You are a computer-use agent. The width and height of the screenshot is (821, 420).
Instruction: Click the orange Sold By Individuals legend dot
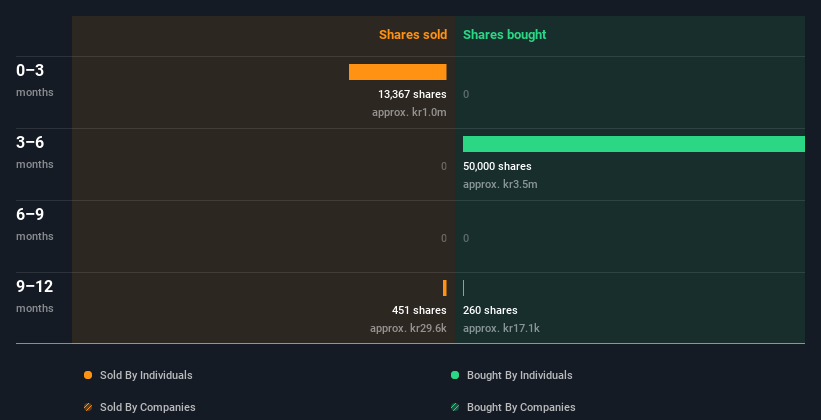(x=88, y=375)
